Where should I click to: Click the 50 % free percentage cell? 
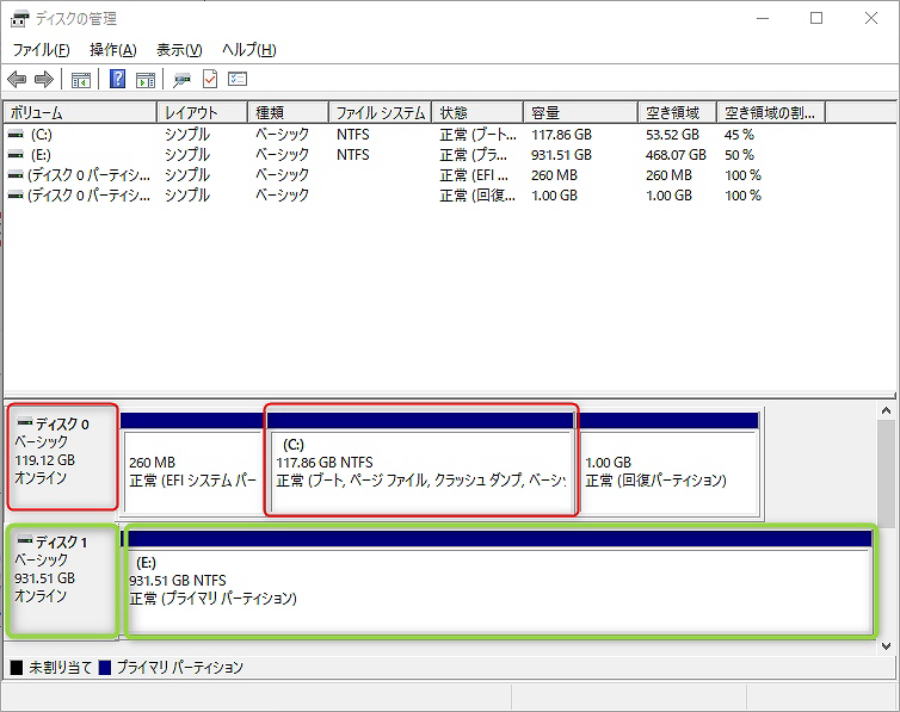pos(739,154)
